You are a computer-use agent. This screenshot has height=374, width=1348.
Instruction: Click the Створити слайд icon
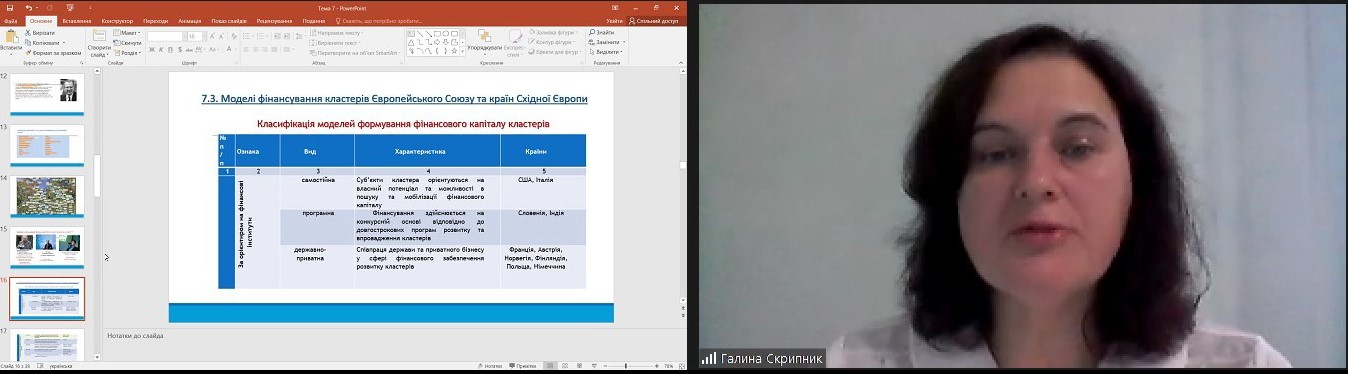tap(99, 41)
